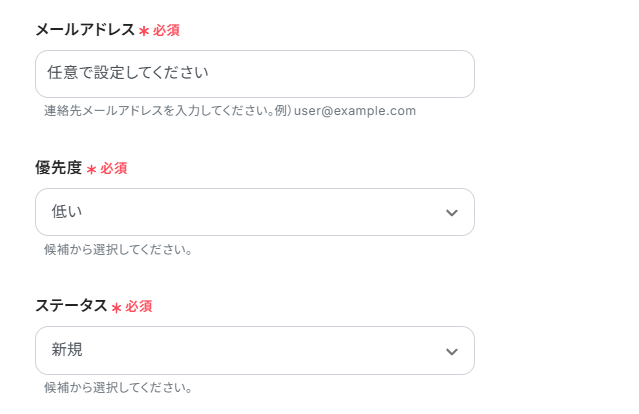
Task: Expand the ステータス dropdown showing 新規
Action: (254, 350)
